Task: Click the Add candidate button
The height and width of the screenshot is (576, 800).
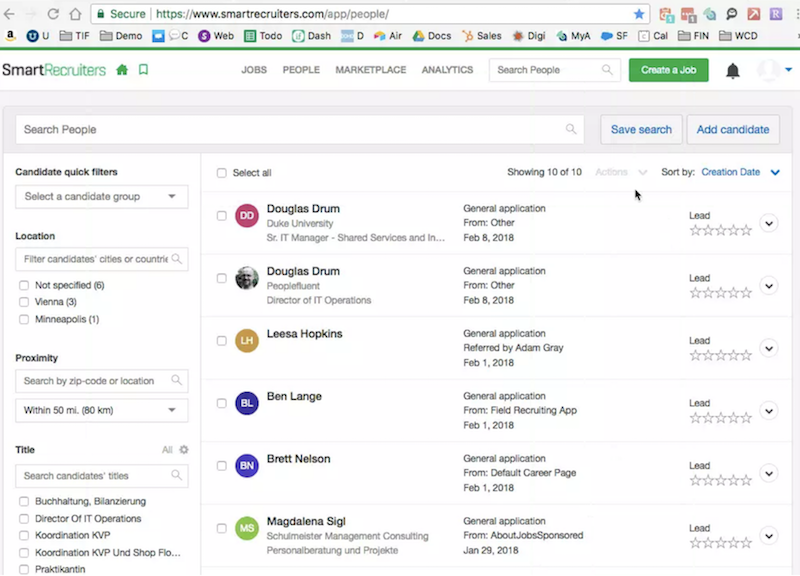Action: tap(733, 130)
